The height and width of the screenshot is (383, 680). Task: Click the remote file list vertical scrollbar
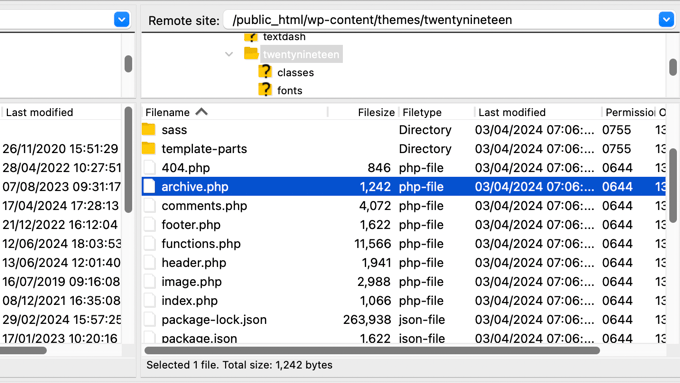click(x=673, y=185)
